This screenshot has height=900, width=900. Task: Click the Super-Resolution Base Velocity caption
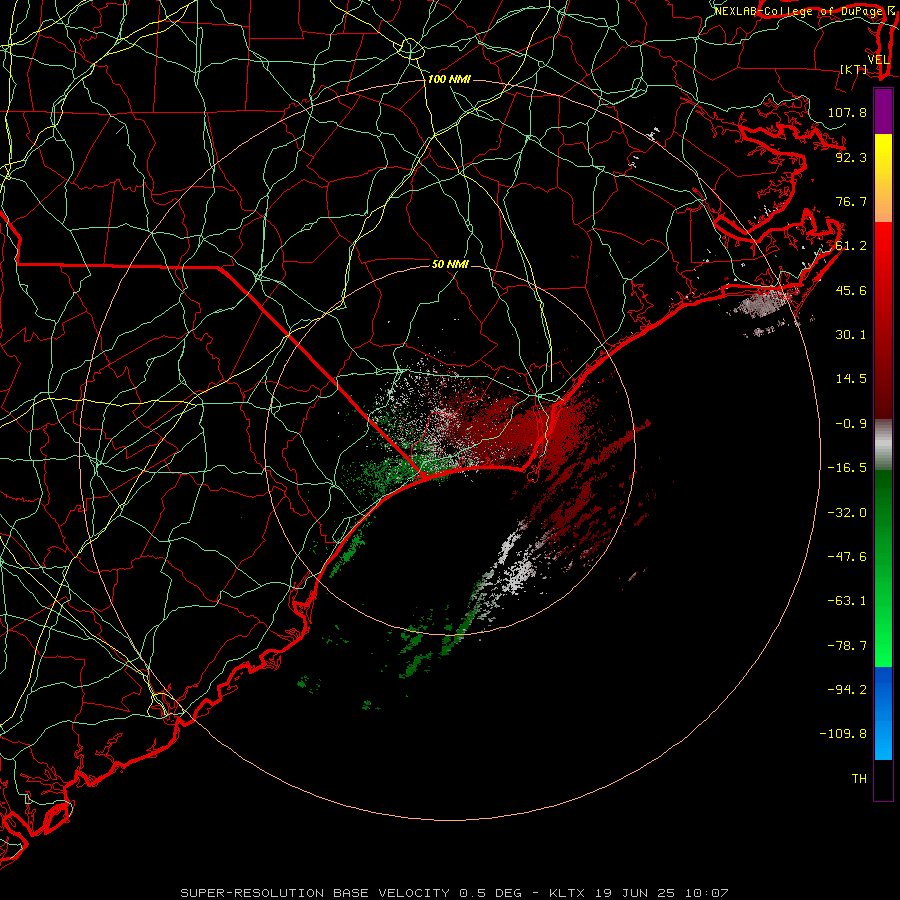454,893
